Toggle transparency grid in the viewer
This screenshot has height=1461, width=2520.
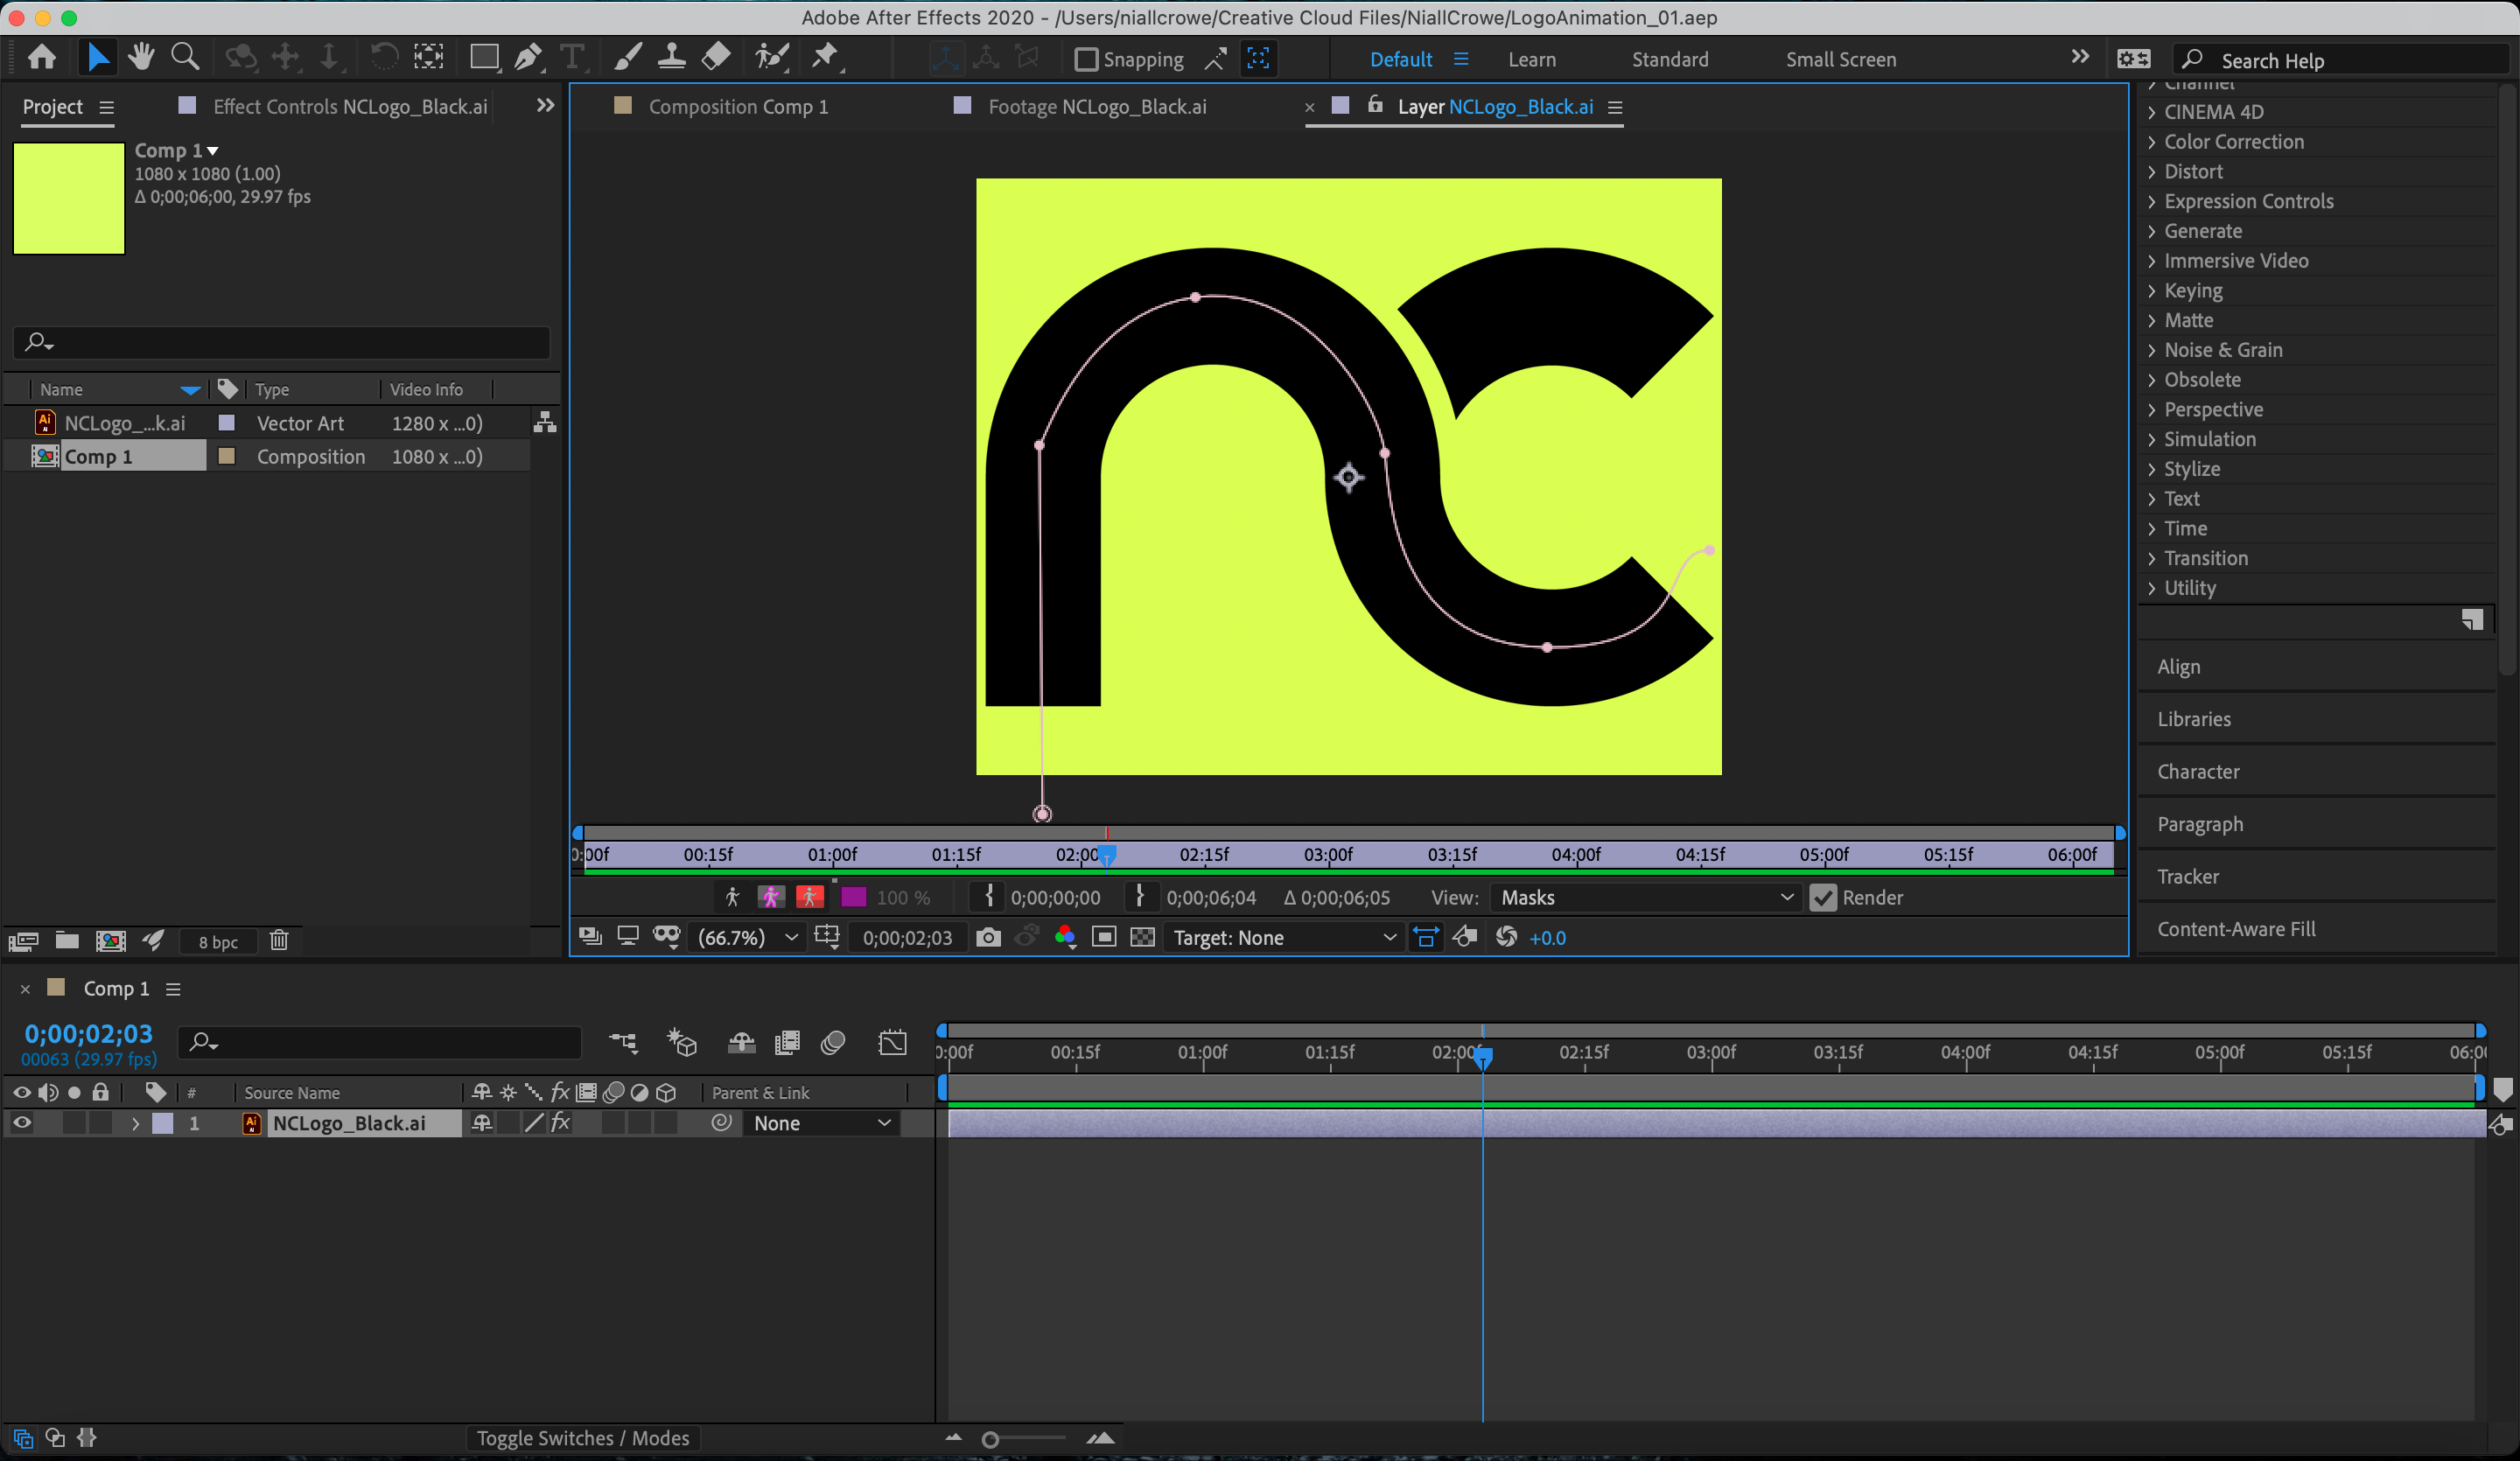(1143, 937)
